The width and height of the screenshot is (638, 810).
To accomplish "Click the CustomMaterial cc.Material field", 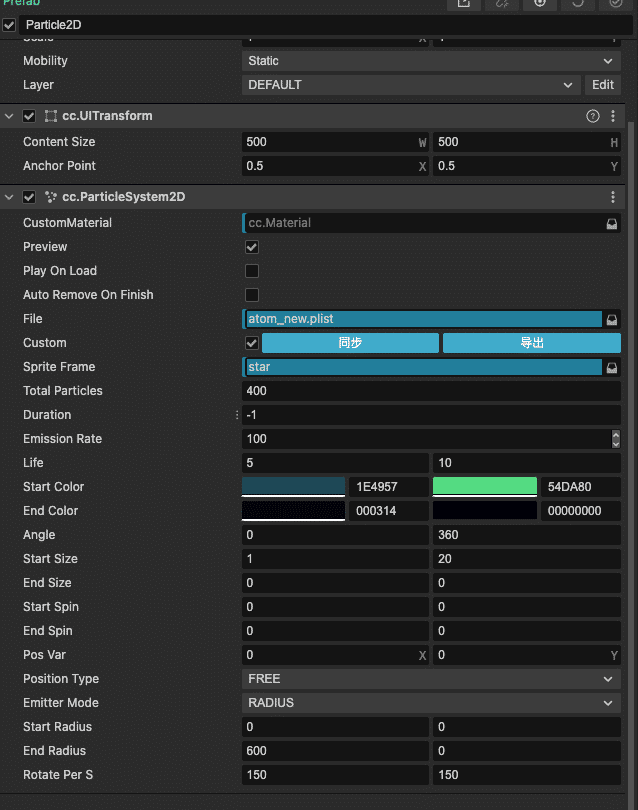I will coord(424,223).
